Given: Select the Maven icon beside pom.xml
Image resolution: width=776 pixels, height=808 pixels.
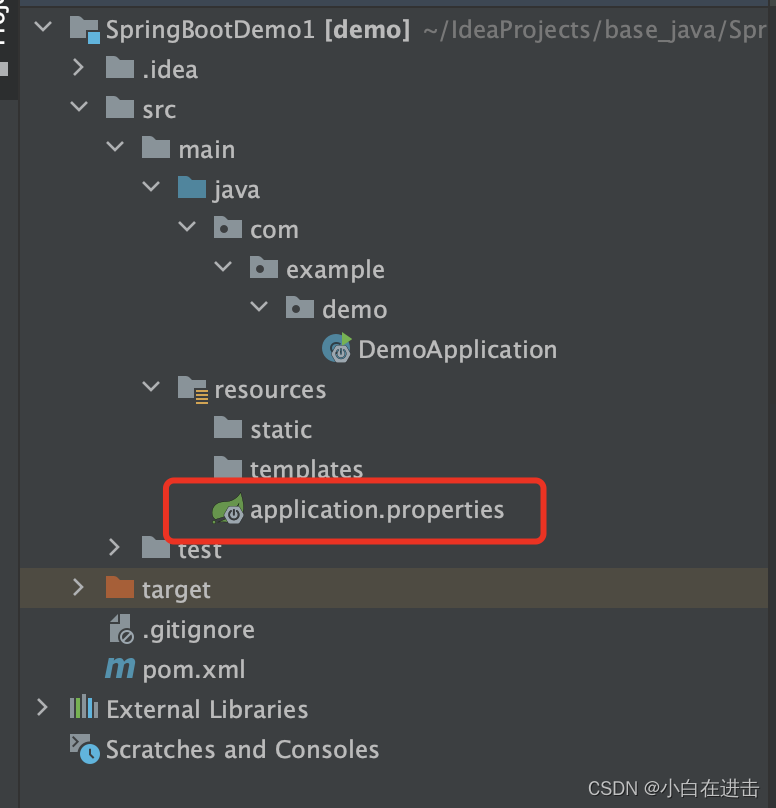Looking at the screenshot, I should [119, 669].
